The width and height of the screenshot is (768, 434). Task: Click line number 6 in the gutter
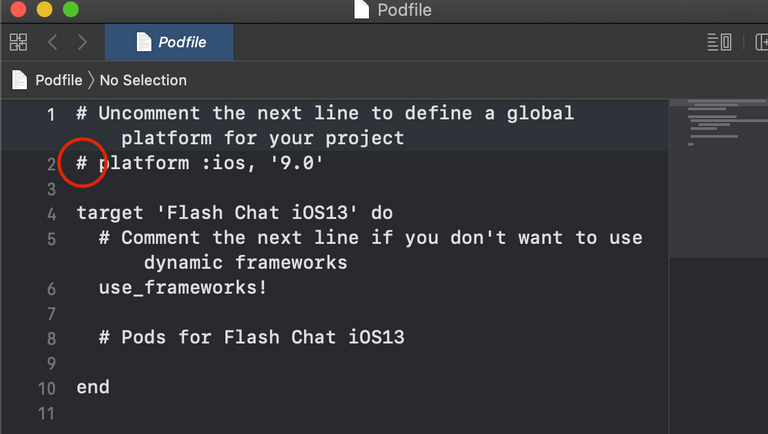tap(51, 289)
